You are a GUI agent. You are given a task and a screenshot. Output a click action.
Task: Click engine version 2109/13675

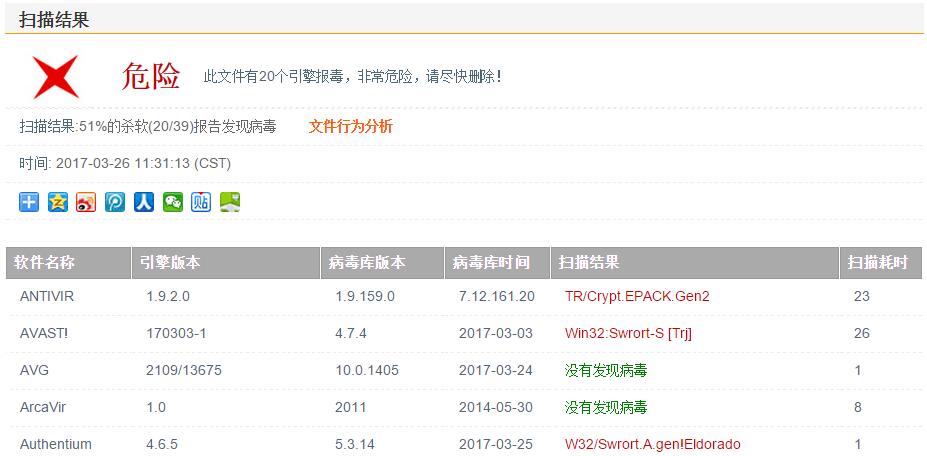[184, 370]
